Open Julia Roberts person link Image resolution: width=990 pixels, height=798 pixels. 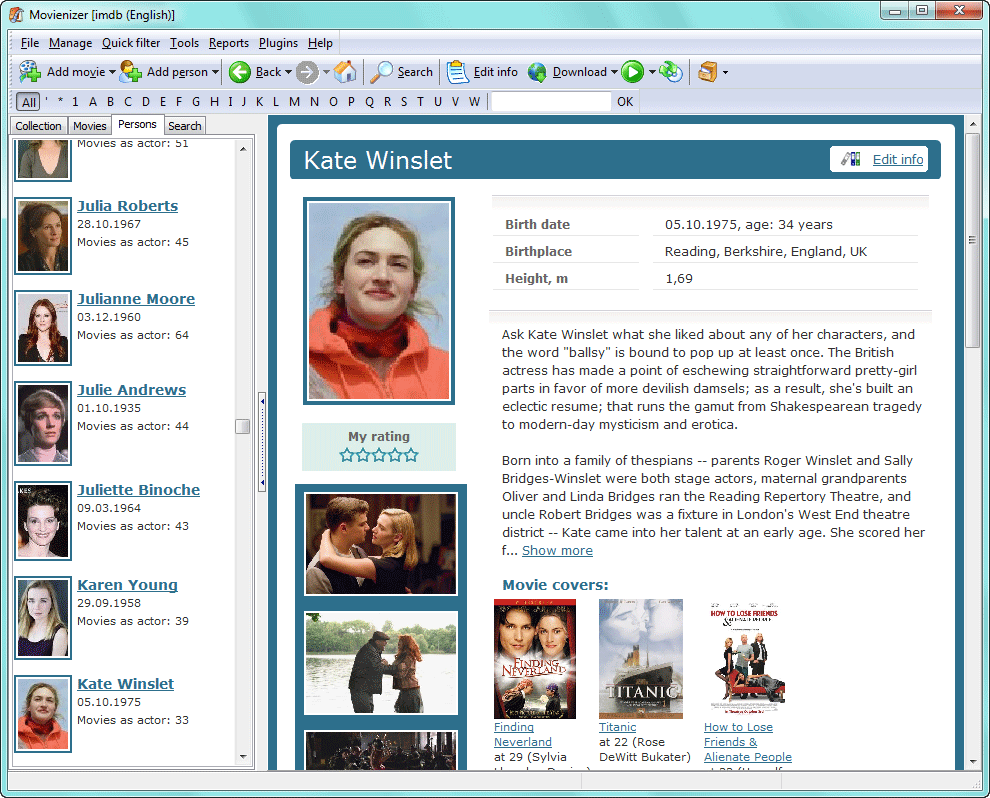128,206
